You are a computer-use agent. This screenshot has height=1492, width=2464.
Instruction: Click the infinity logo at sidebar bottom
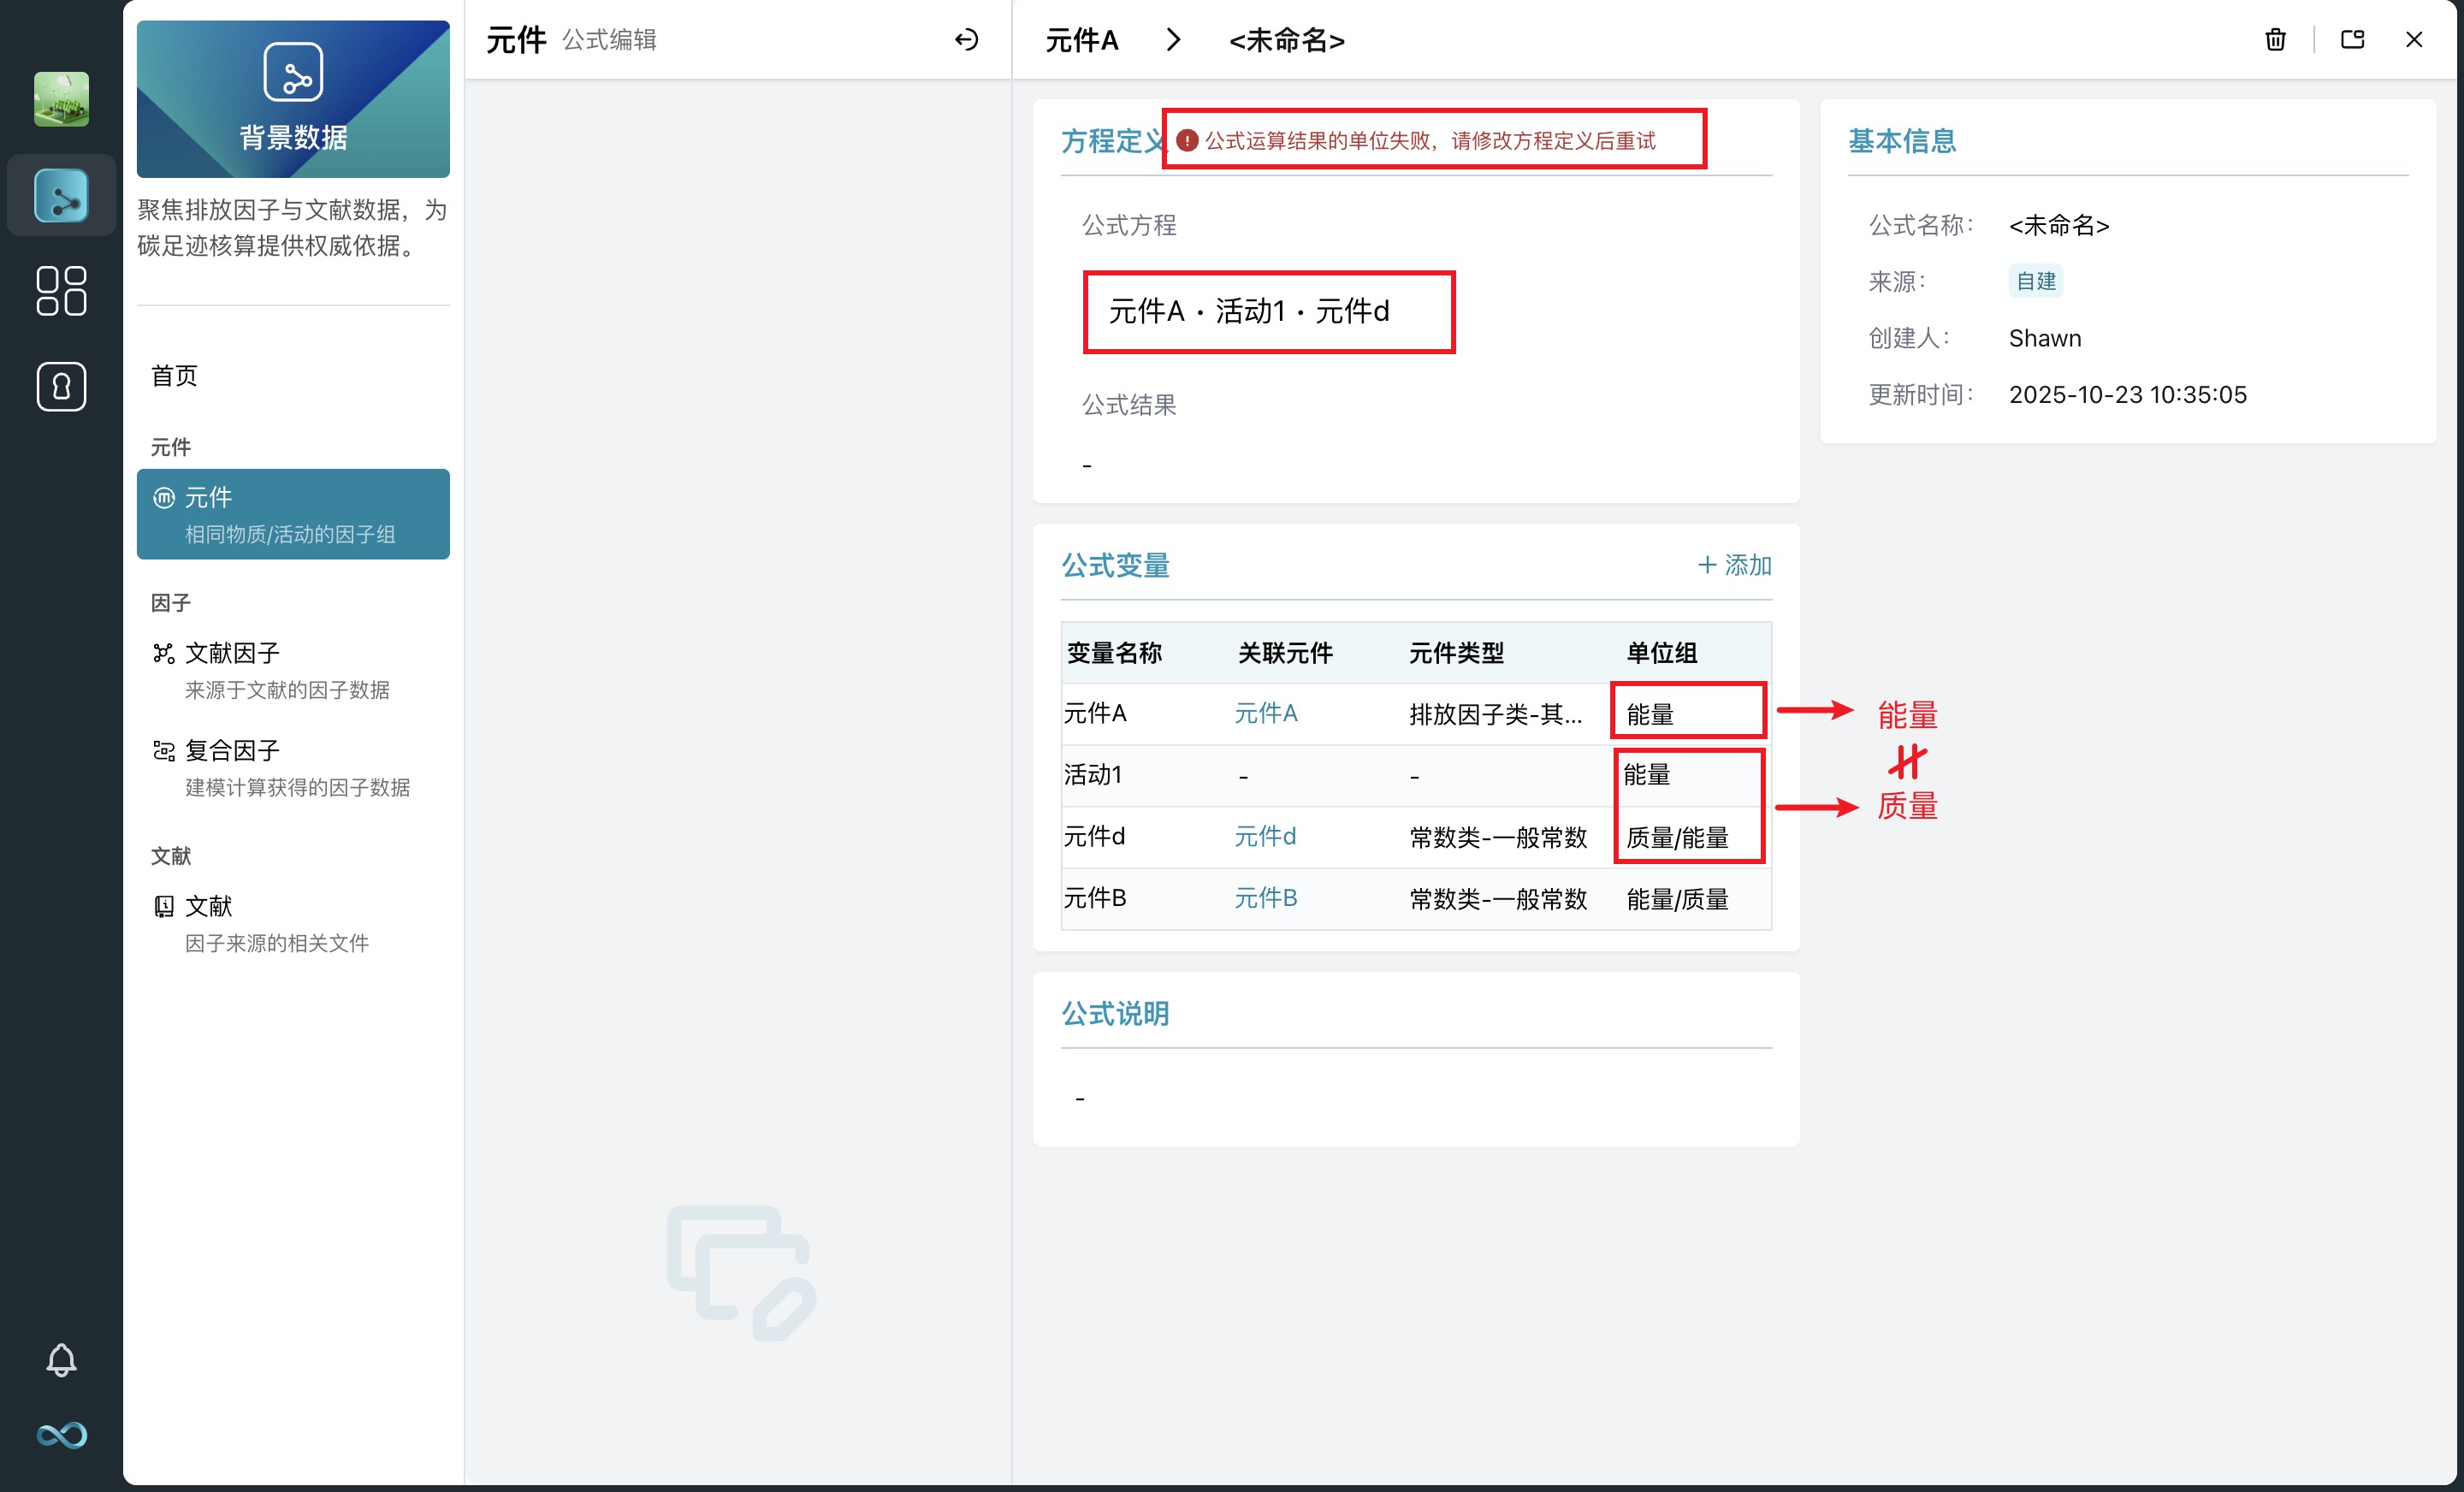point(60,1435)
